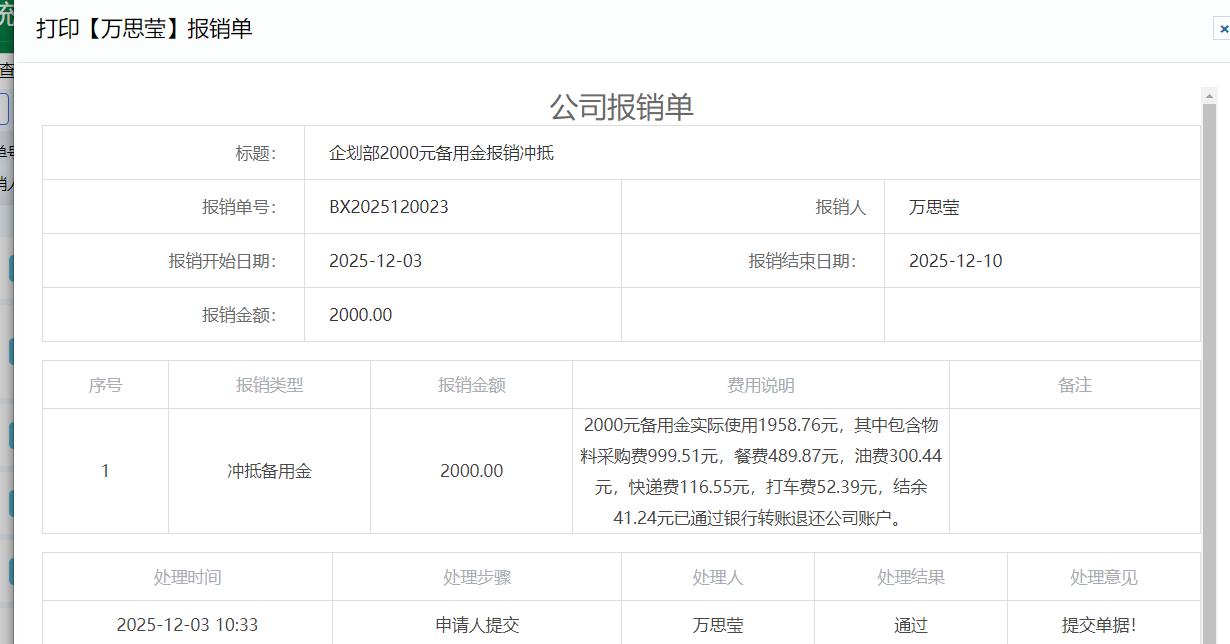The image size is (1230, 644).
Task: Click the 冲抵备用金 type cell
Action: pyautogui.click(x=269, y=471)
